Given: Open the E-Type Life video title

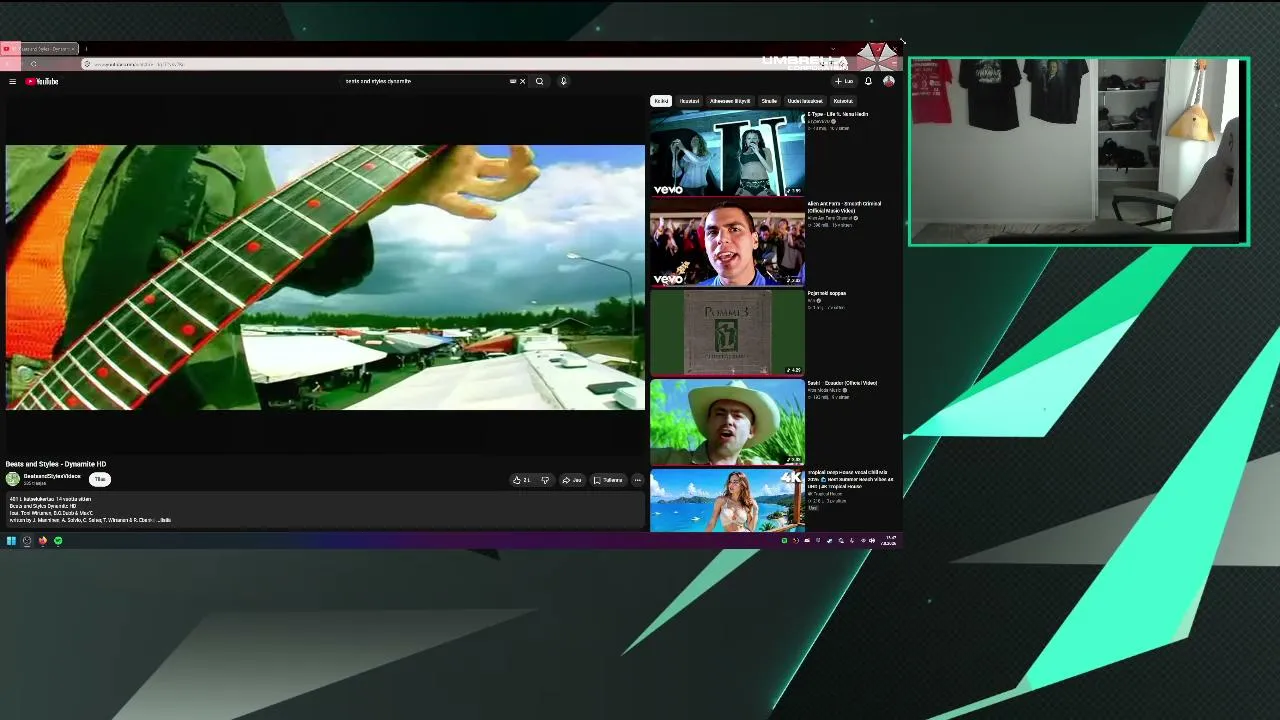Looking at the screenshot, I should click(838, 114).
